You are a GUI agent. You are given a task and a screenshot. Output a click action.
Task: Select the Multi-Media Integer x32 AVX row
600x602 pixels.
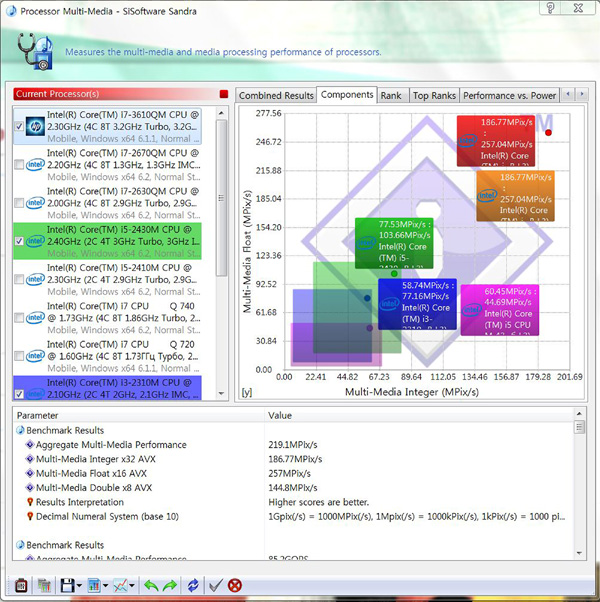tap(294, 459)
